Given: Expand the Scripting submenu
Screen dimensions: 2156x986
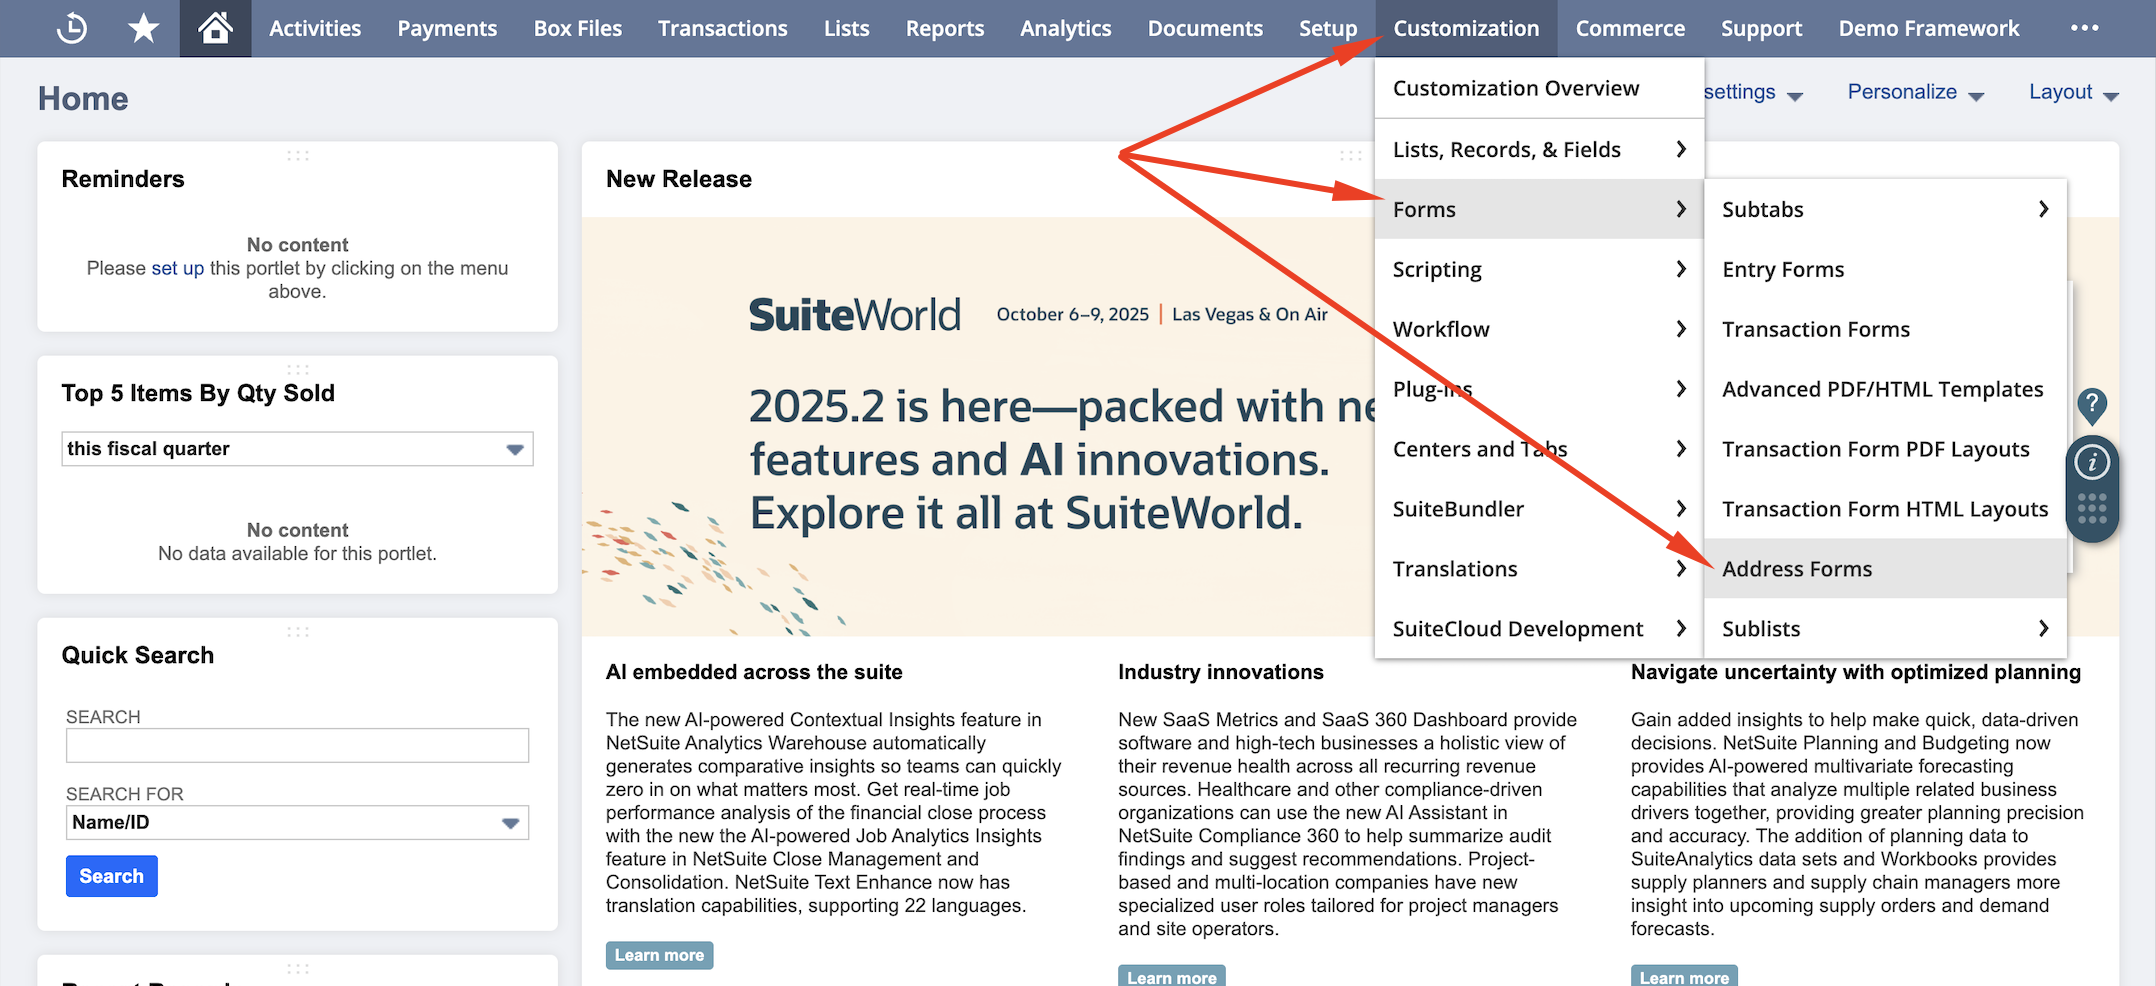Looking at the screenshot, I should (1539, 269).
